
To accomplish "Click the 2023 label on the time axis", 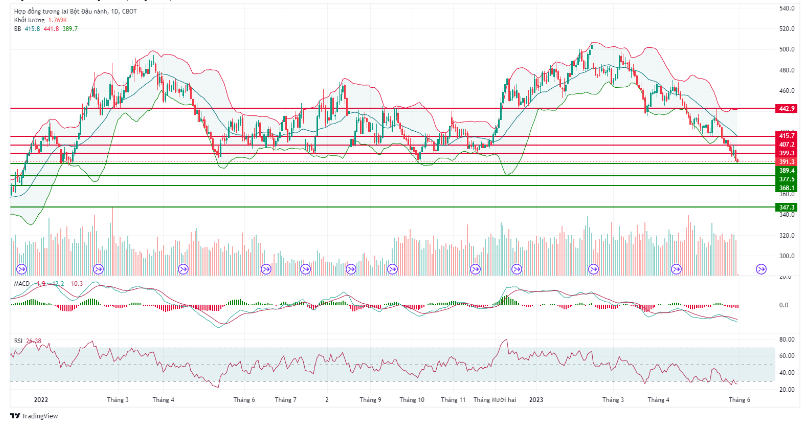I will [x=537, y=399].
